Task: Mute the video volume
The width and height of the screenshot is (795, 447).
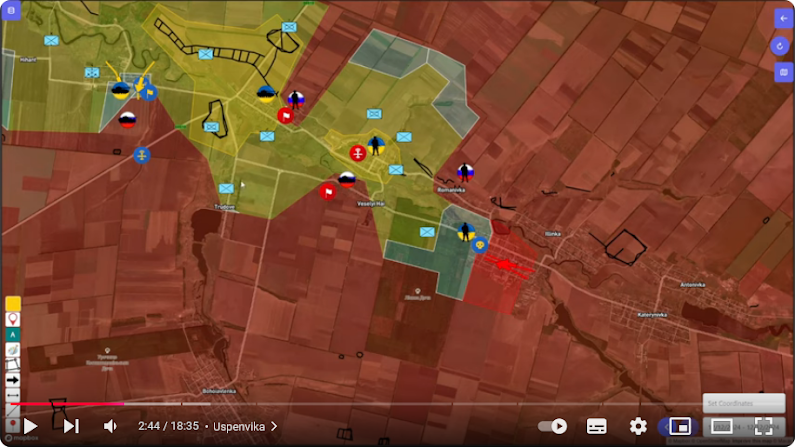Action: (110, 426)
